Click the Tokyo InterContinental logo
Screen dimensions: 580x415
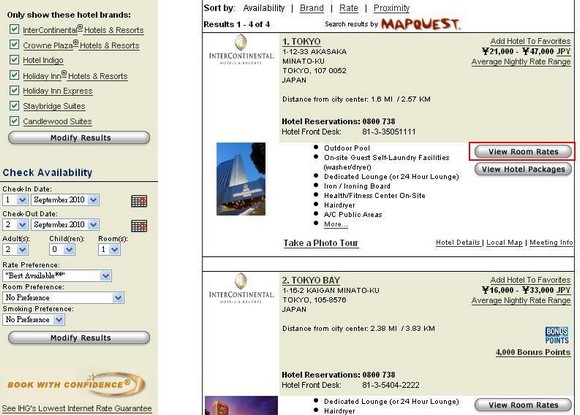coord(241,50)
